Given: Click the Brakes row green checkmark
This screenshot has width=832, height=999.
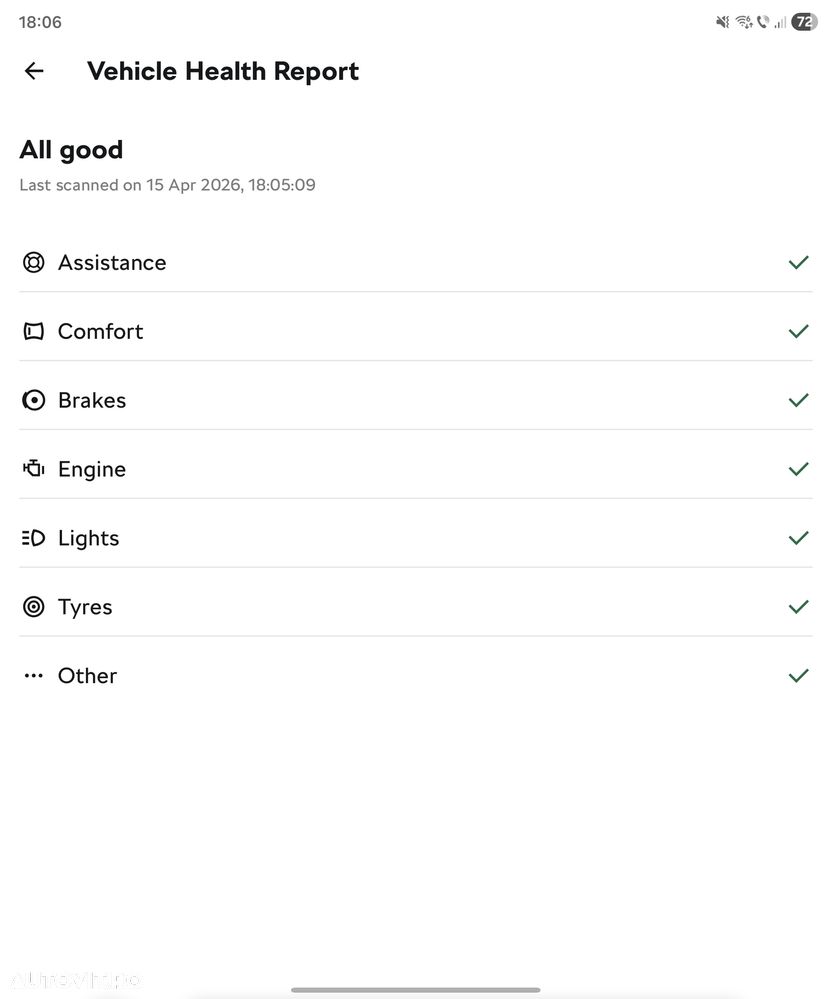Looking at the screenshot, I should coord(798,401).
